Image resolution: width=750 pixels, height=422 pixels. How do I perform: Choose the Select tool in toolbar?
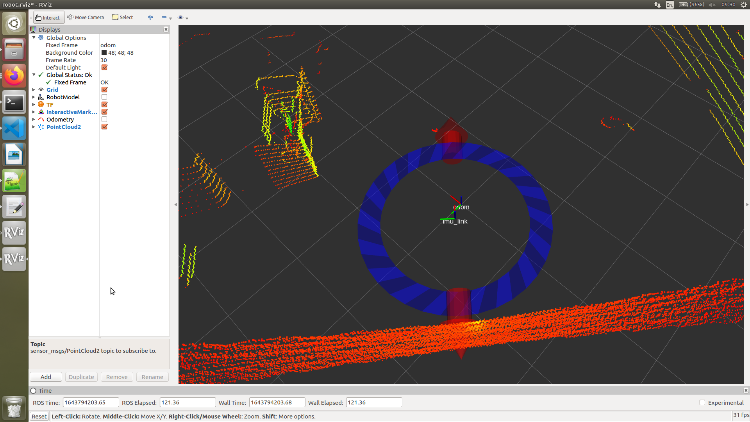123,17
